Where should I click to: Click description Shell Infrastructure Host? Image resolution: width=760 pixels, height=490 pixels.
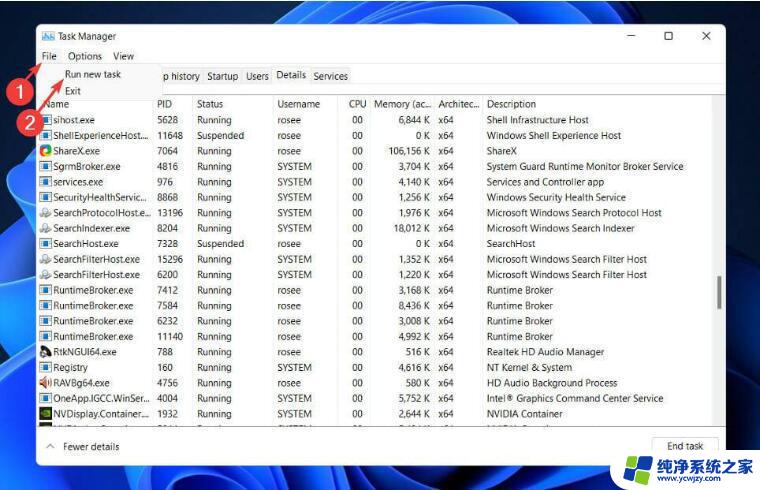click(538, 120)
